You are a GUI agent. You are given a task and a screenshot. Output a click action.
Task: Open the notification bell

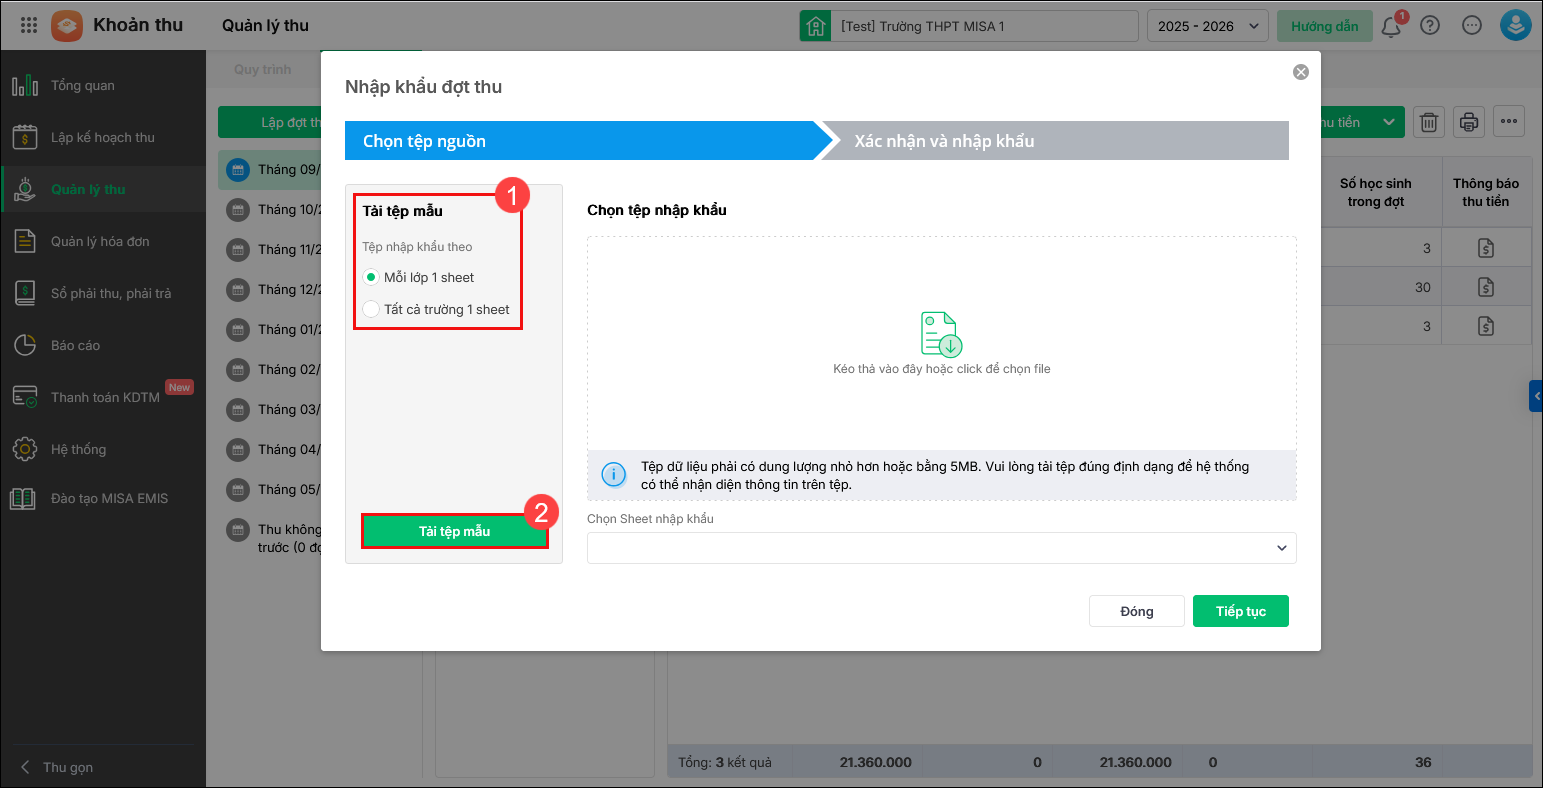[x=1391, y=27]
